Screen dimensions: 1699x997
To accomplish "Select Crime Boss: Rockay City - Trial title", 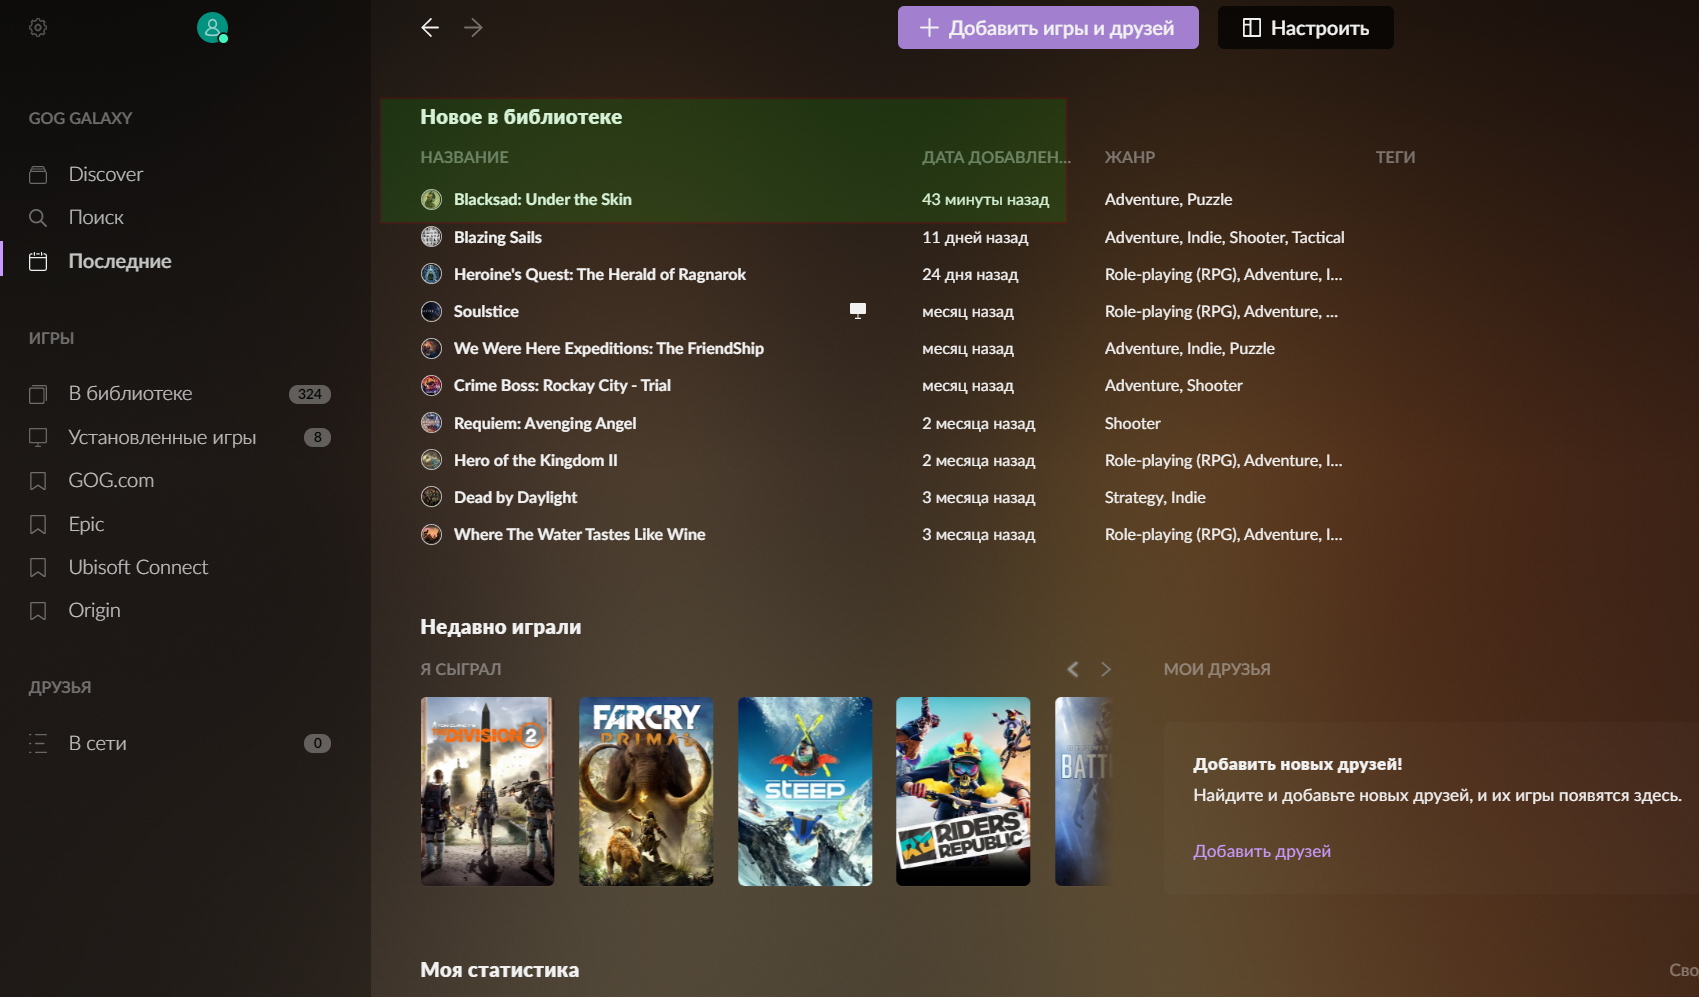I will coord(562,385).
